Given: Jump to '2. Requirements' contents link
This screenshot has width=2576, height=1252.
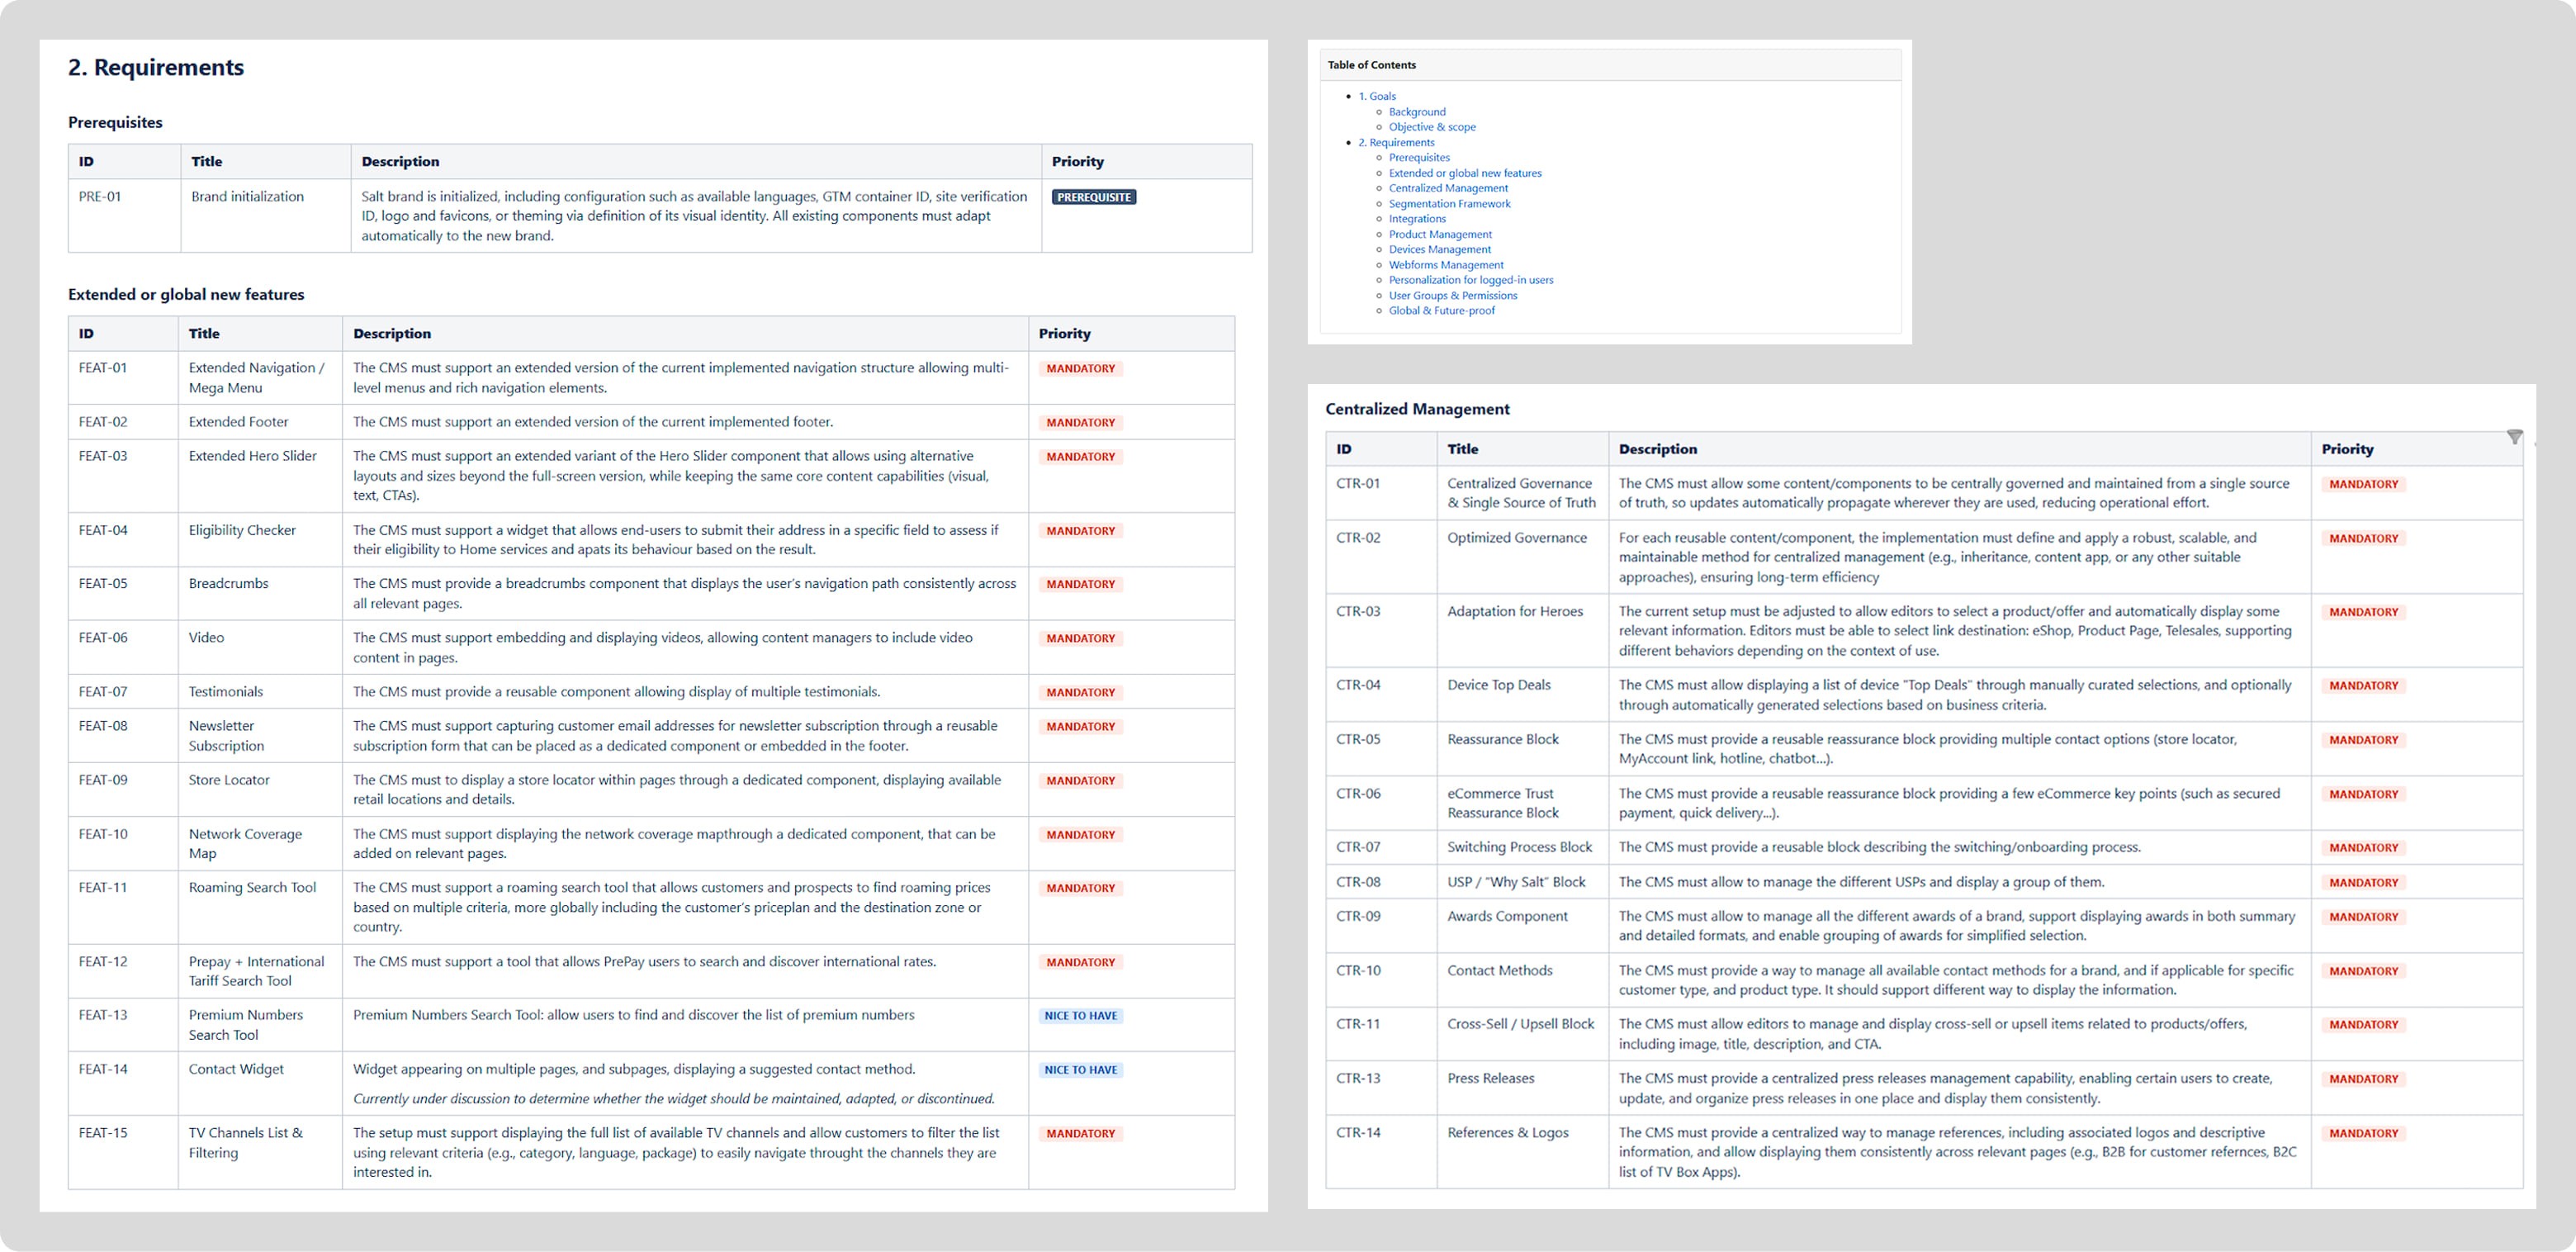Looking at the screenshot, I should 1395,142.
